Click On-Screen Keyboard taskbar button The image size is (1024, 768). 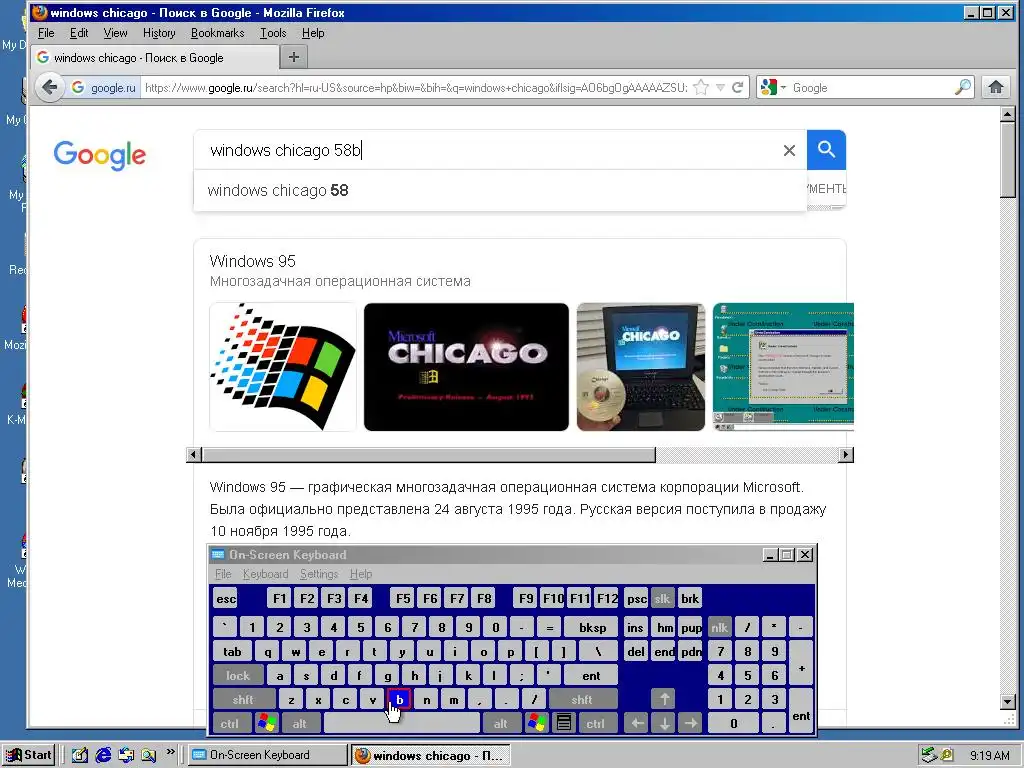[268, 755]
